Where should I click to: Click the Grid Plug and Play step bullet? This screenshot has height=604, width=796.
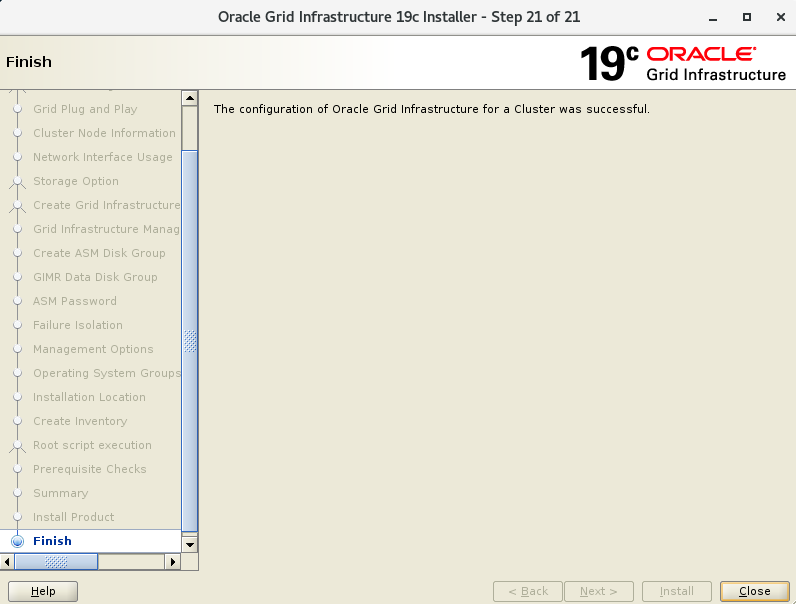(x=17, y=109)
